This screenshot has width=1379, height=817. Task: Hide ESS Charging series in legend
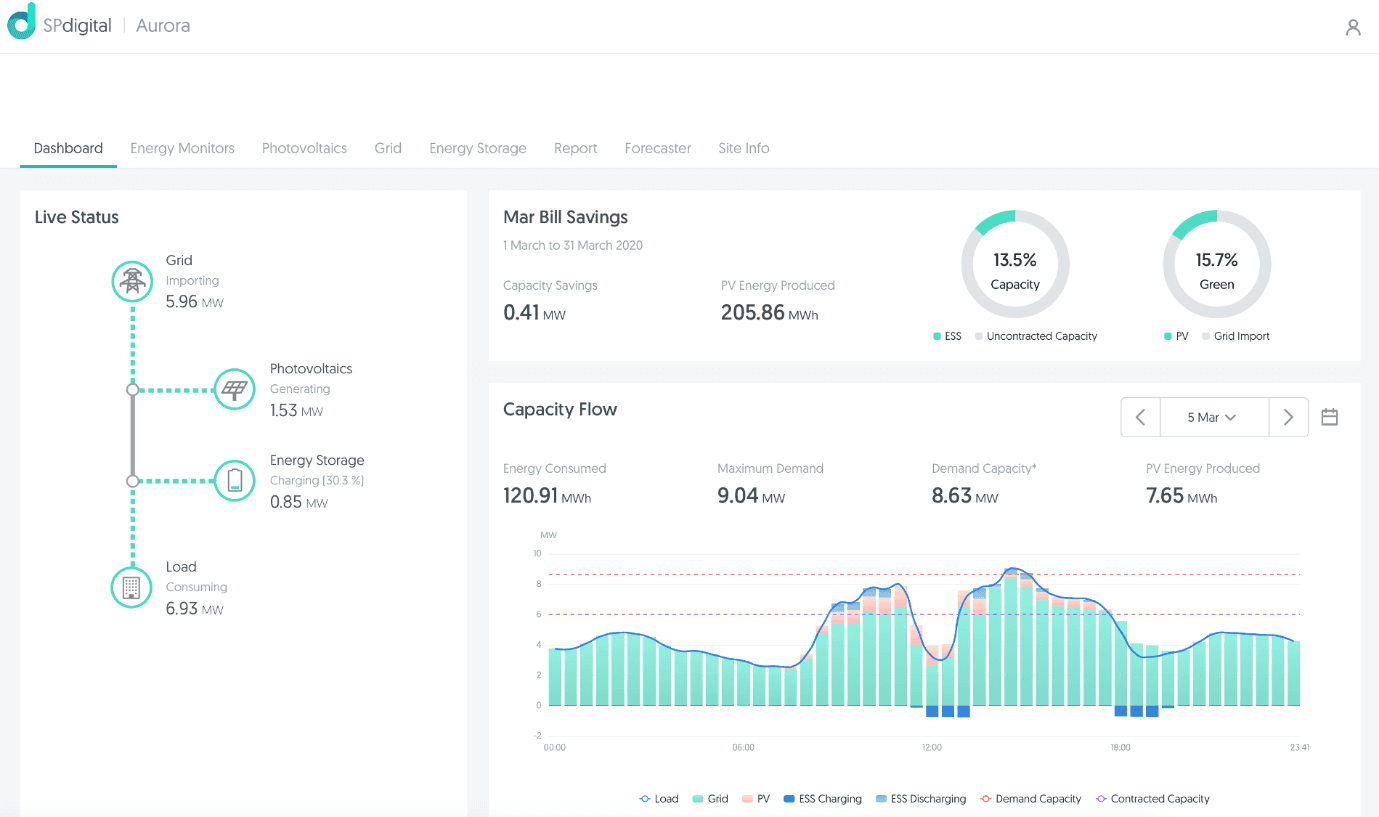pyautogui.click(x=823, y=799)
